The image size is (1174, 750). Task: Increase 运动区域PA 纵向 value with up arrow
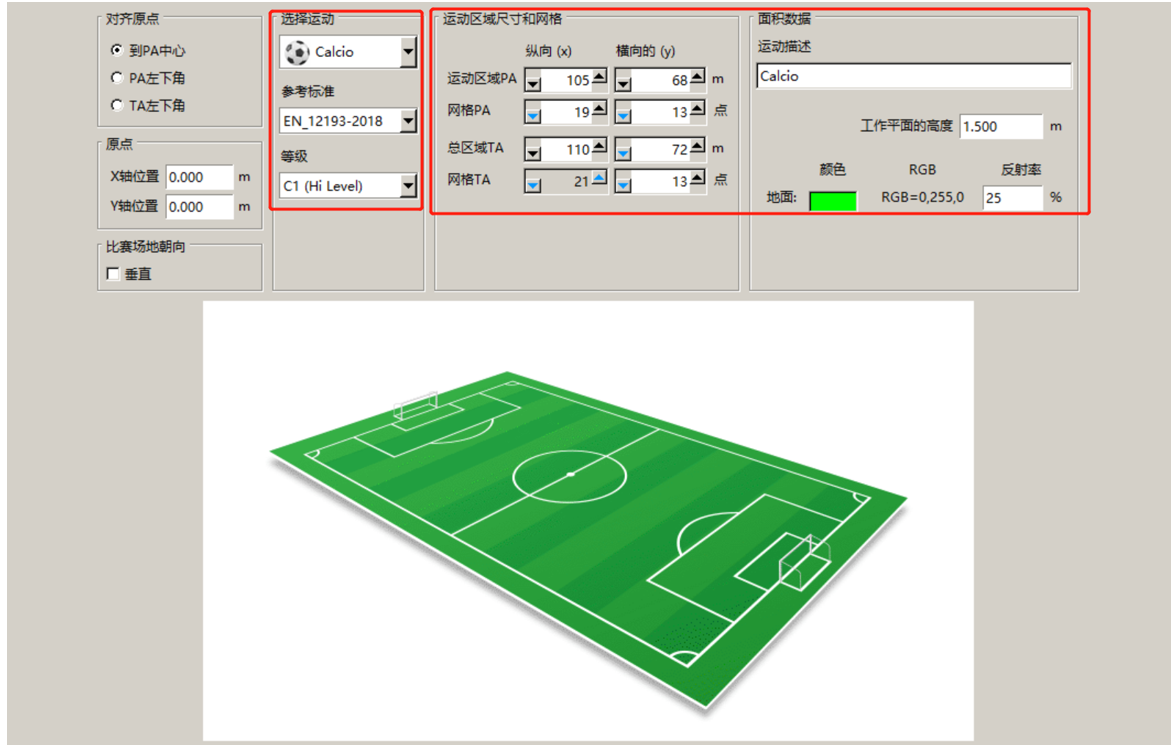(x=600, y=76)
